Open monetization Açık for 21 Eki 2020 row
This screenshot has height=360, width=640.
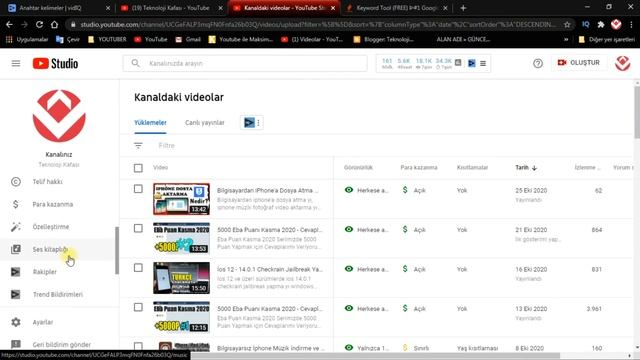[x=420, y=230]
